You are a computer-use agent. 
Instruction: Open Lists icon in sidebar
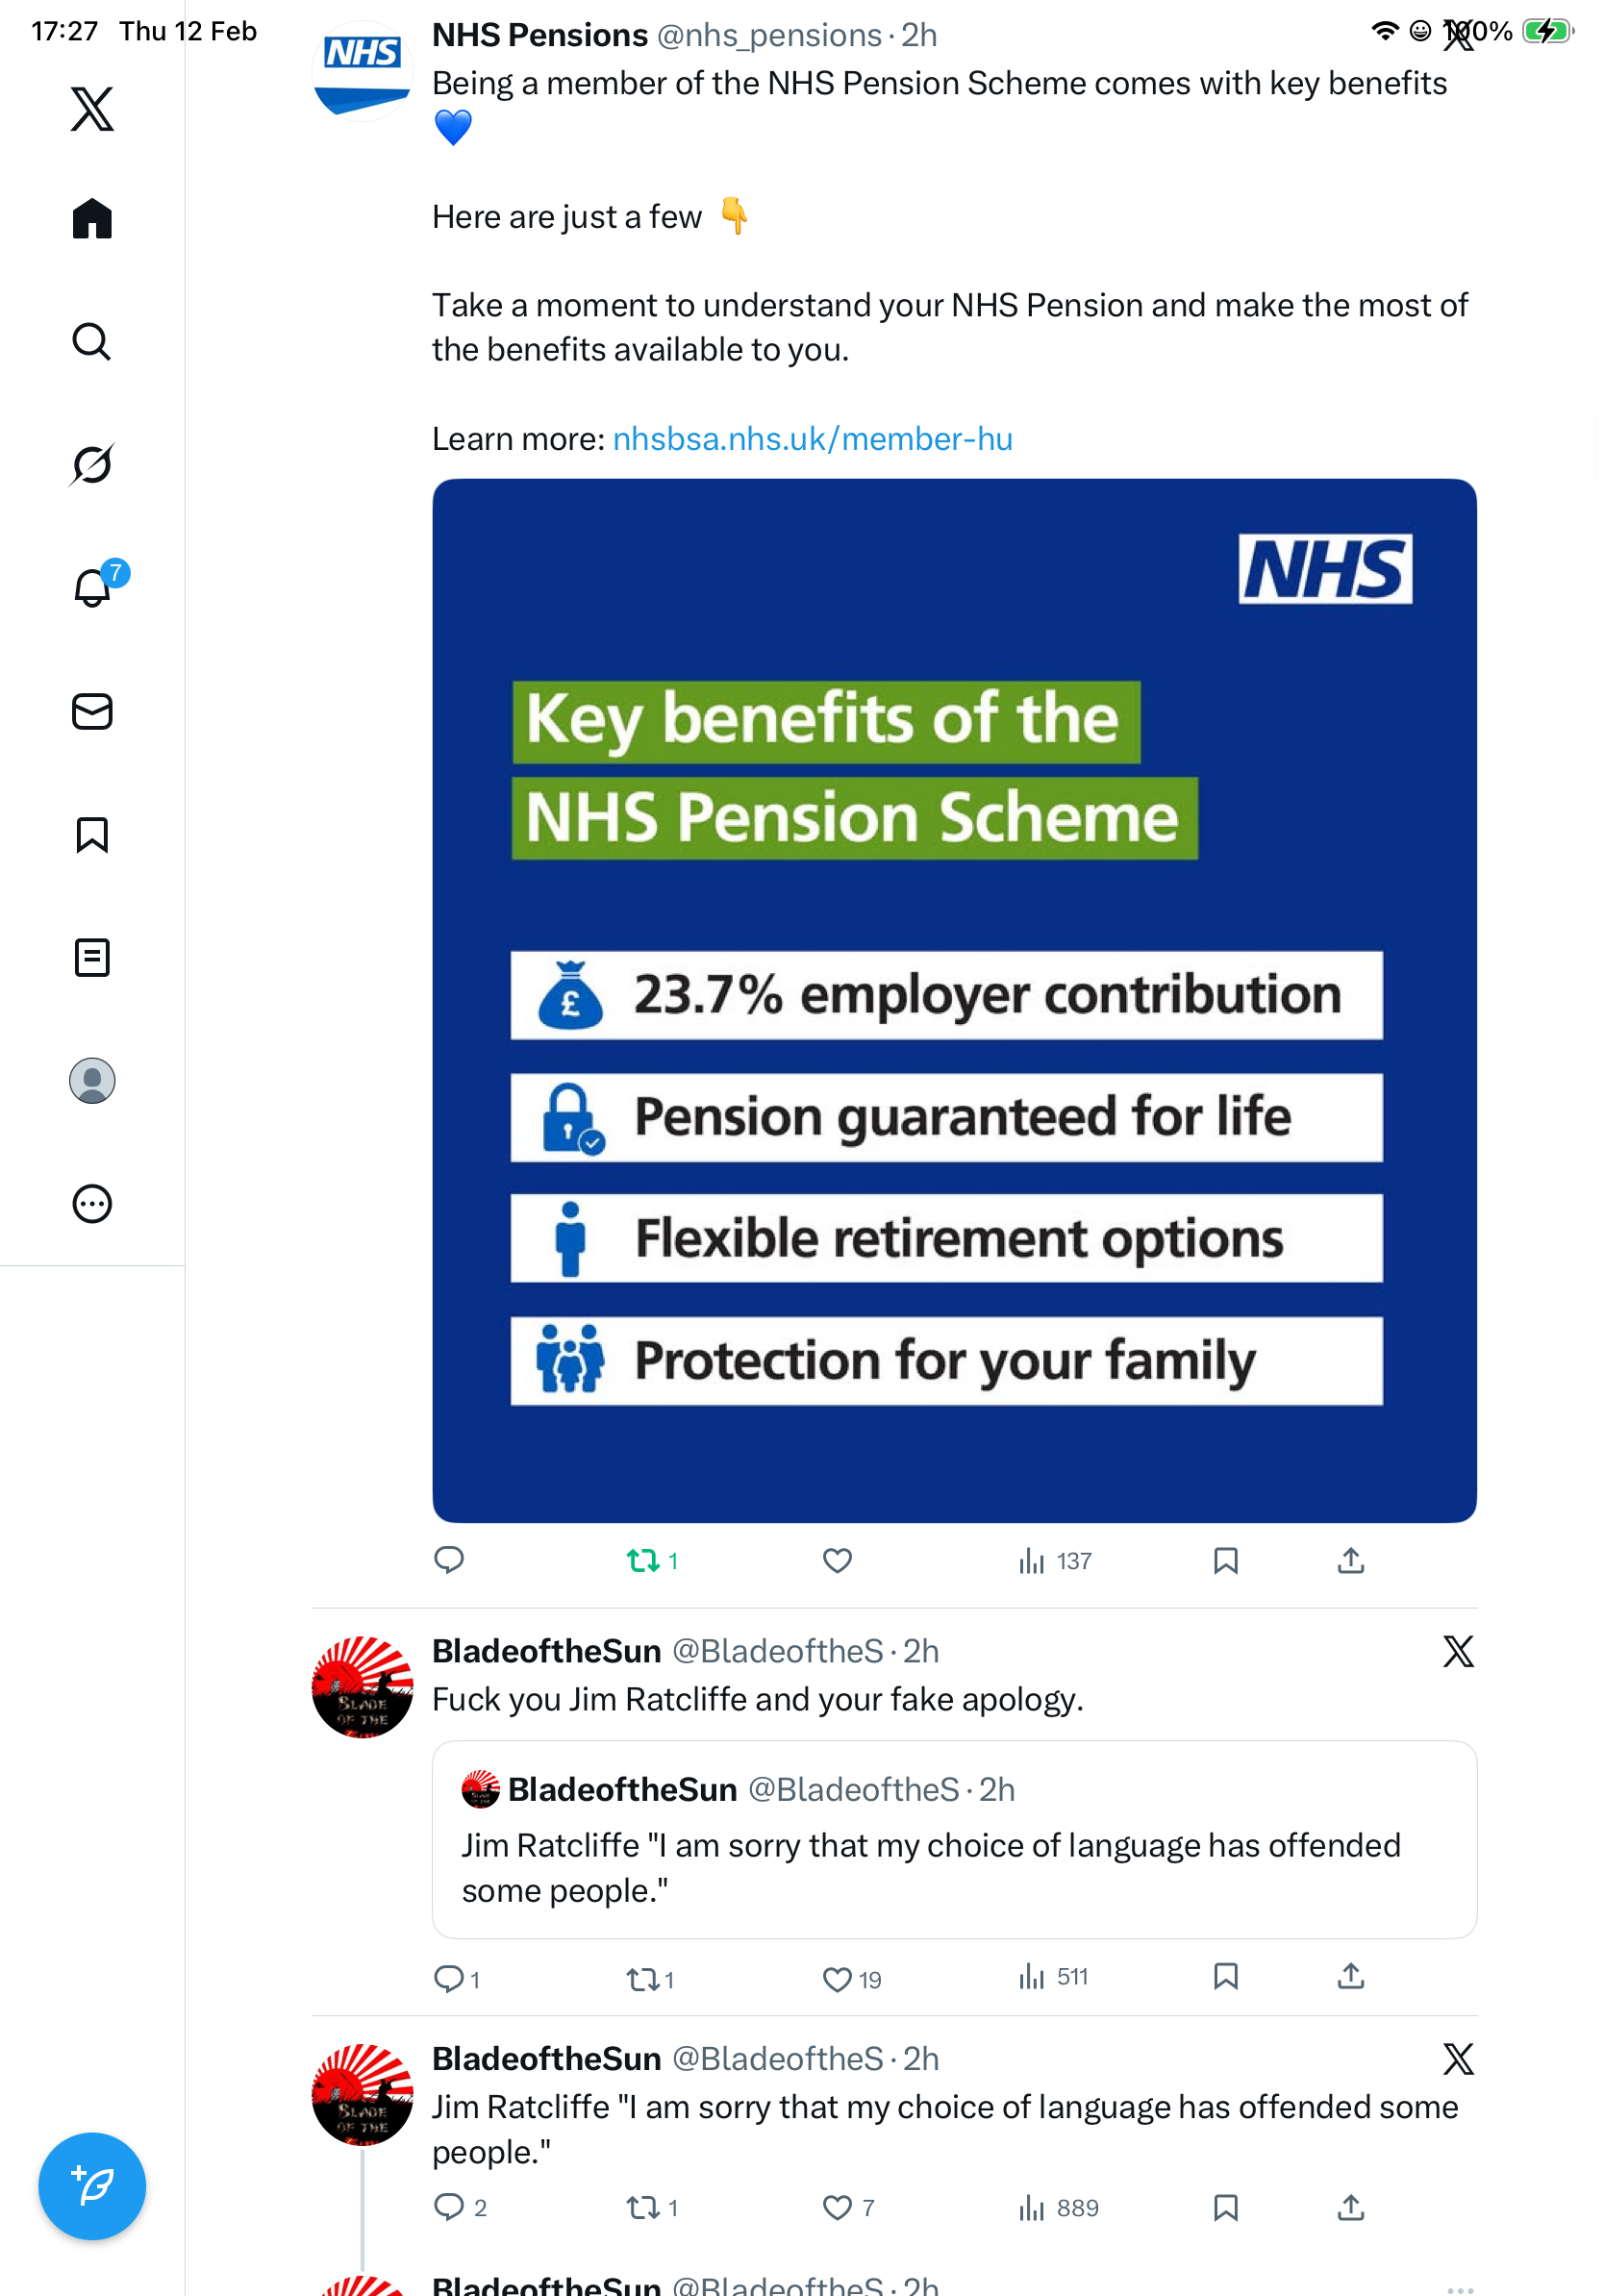[x=92, y=957]
